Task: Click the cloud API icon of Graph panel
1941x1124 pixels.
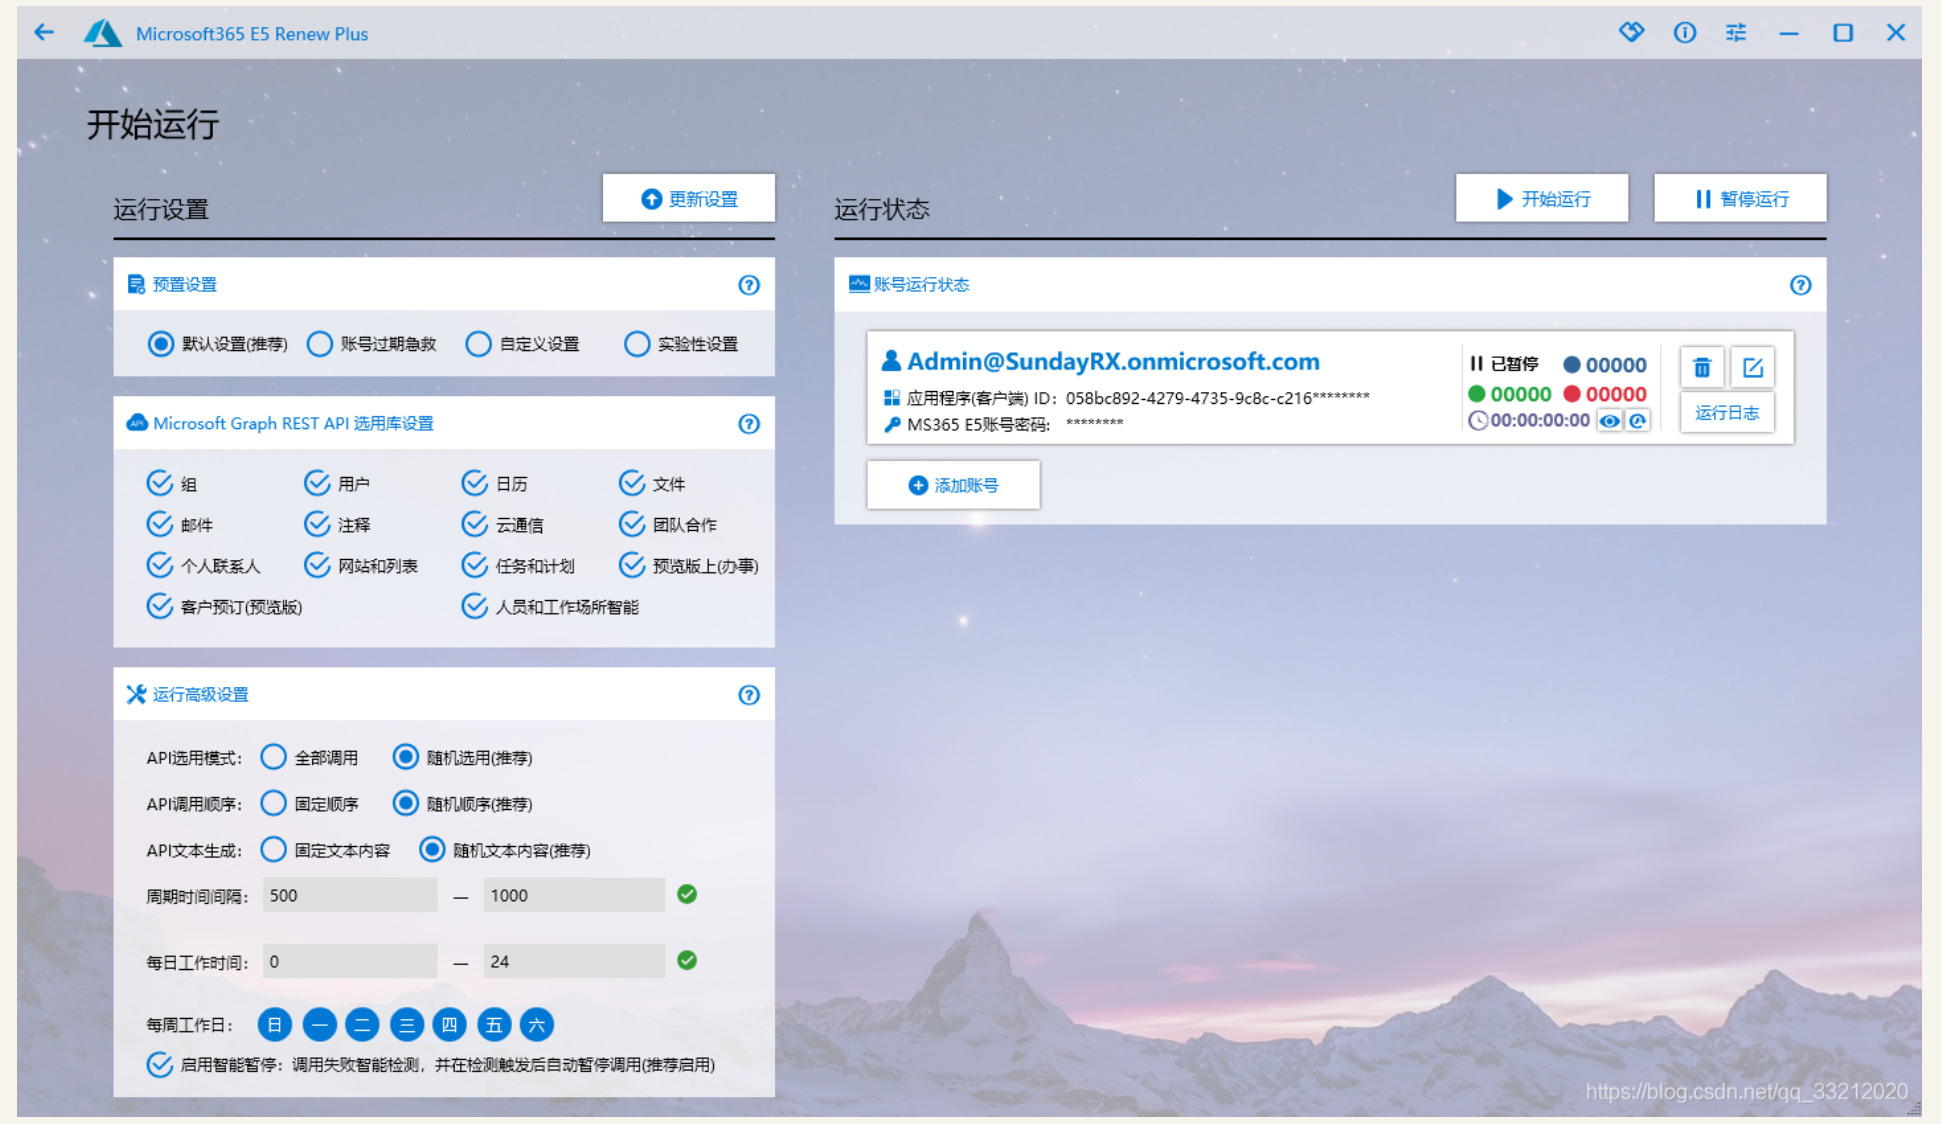Action: pos(137,423)
